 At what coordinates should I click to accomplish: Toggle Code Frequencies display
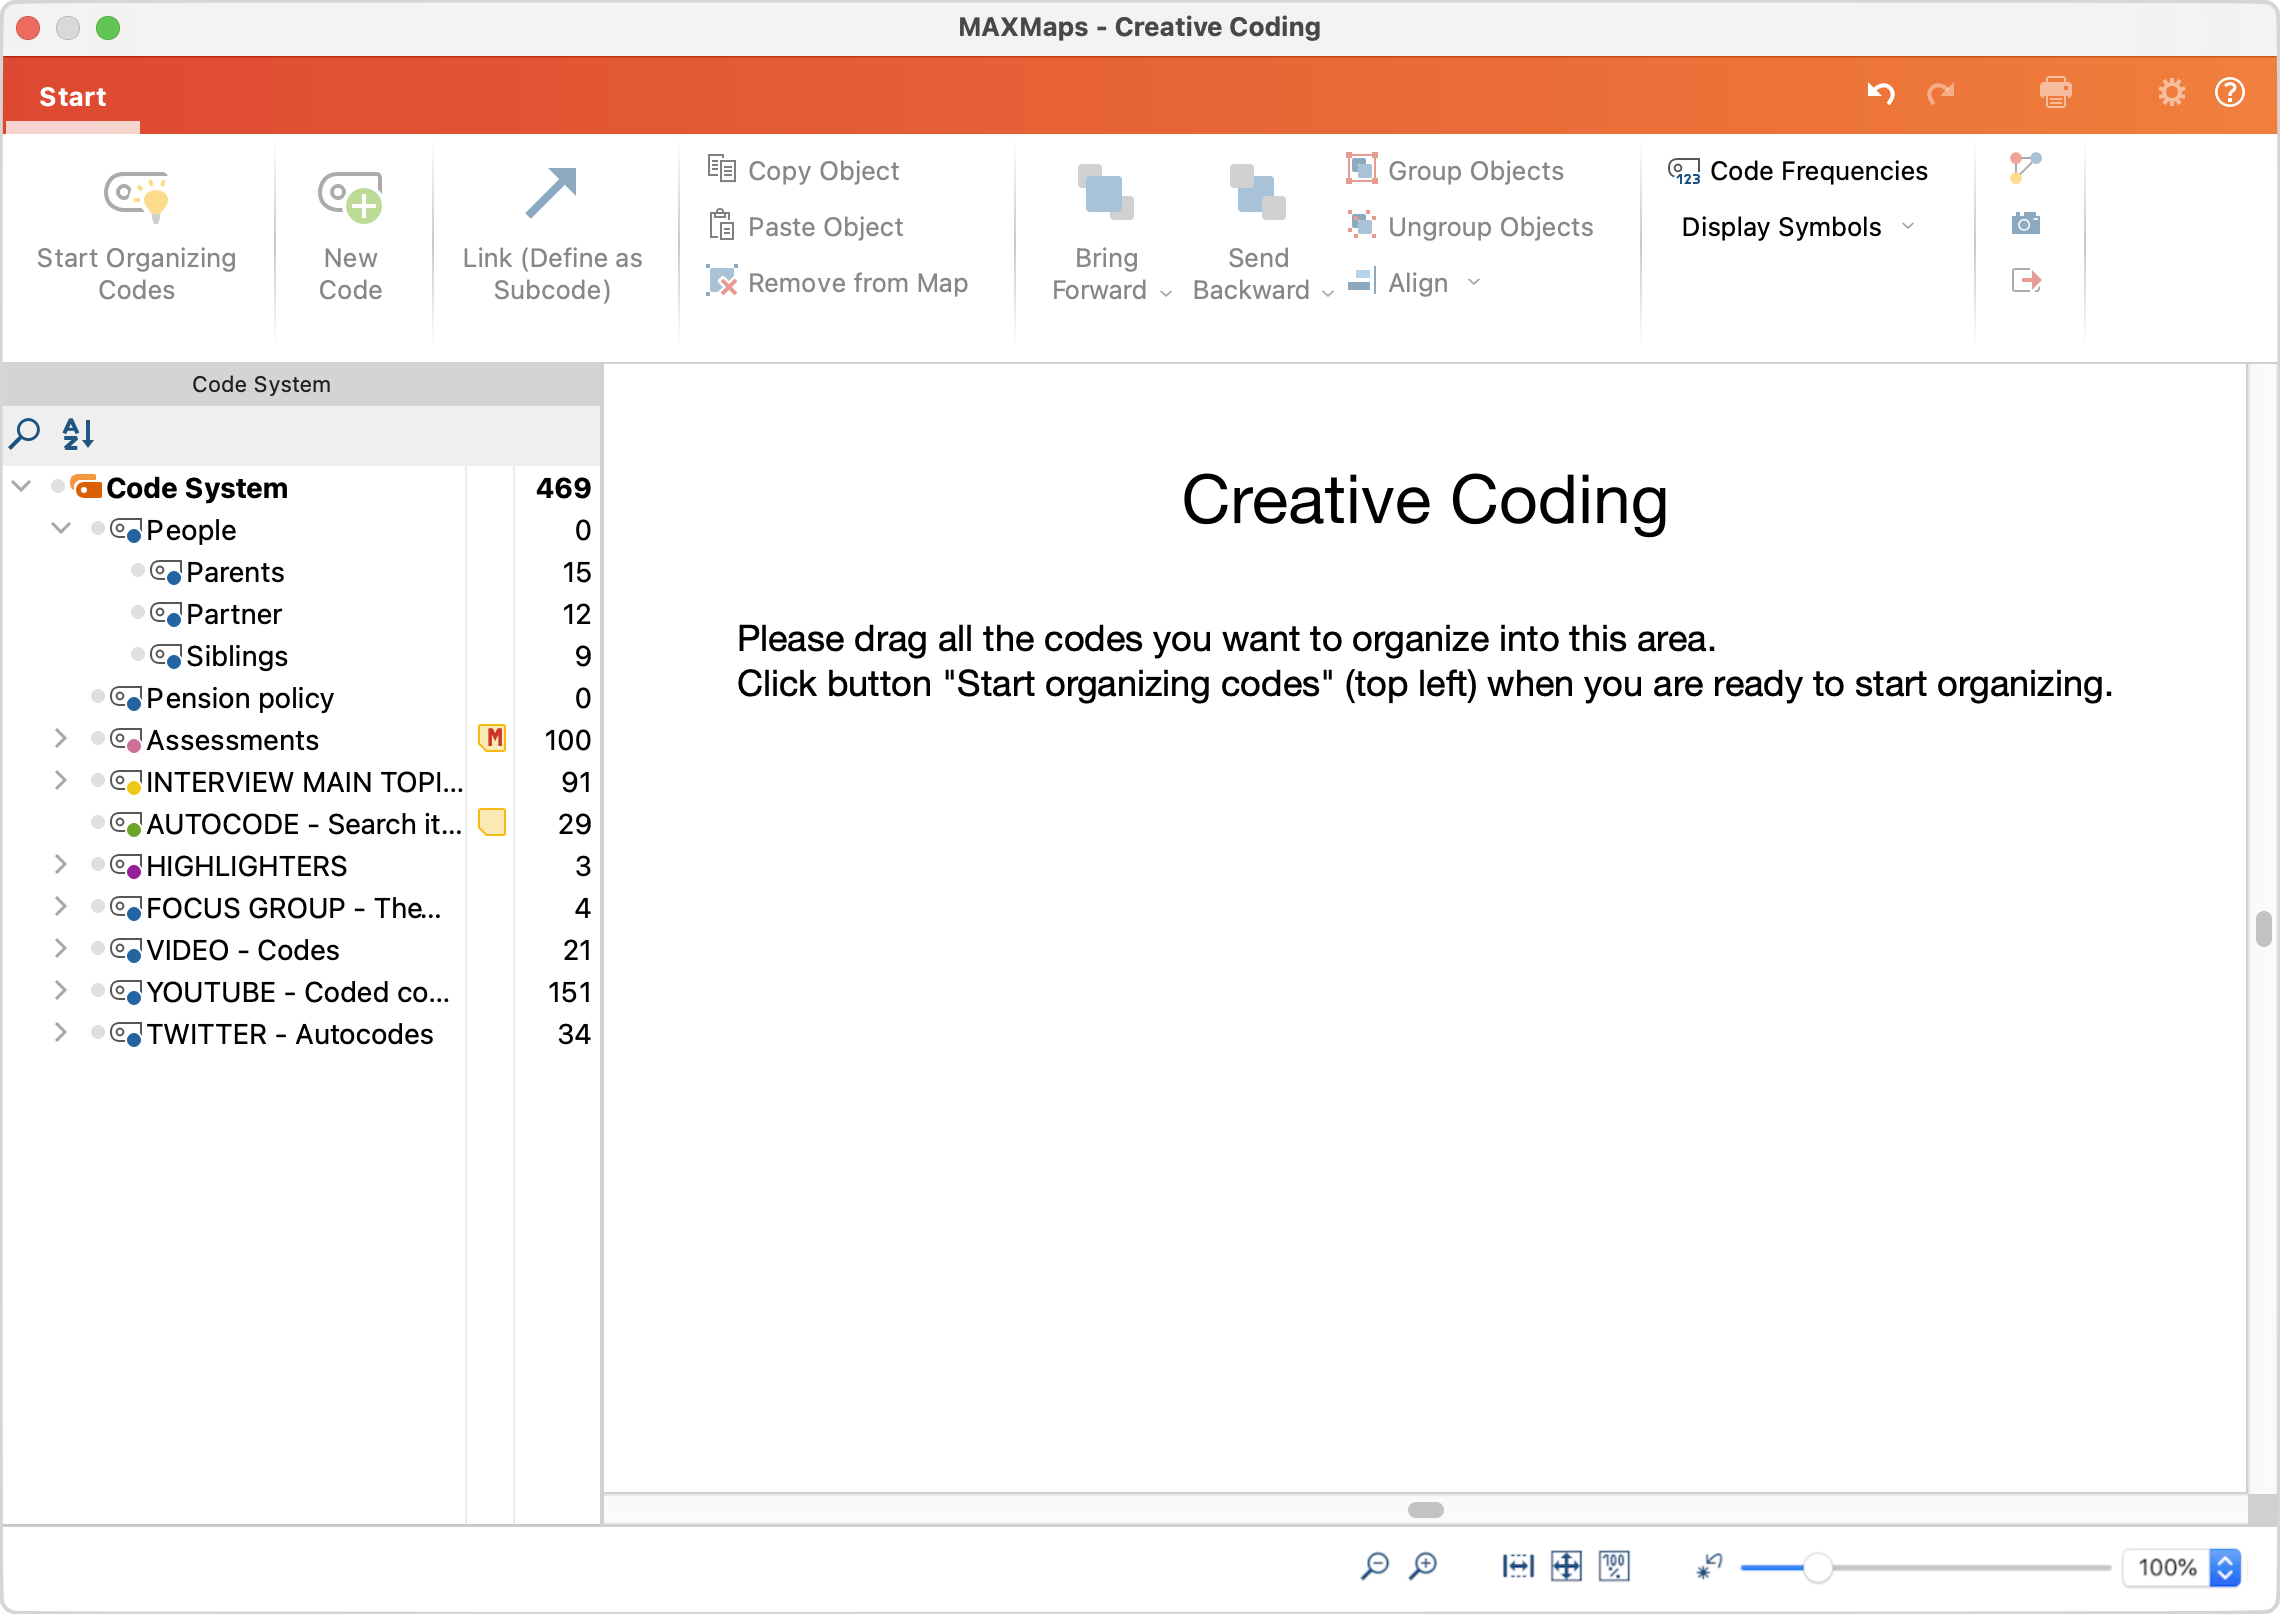(1798, 171)
